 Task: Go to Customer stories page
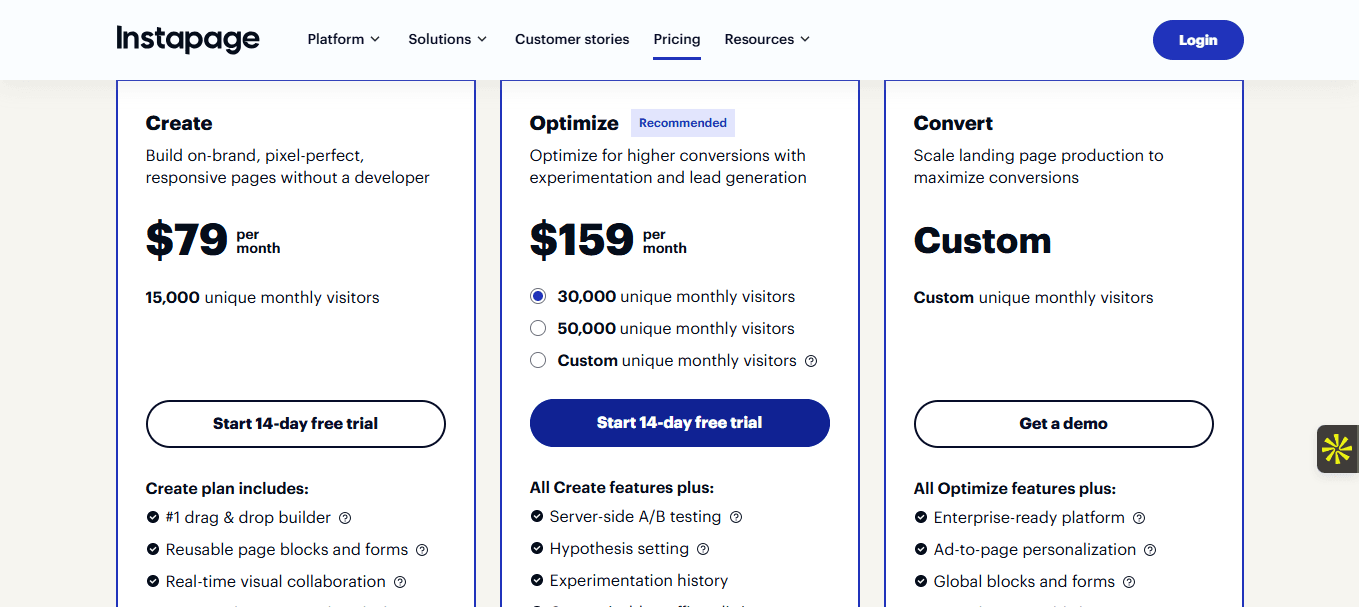coord(572,39)
